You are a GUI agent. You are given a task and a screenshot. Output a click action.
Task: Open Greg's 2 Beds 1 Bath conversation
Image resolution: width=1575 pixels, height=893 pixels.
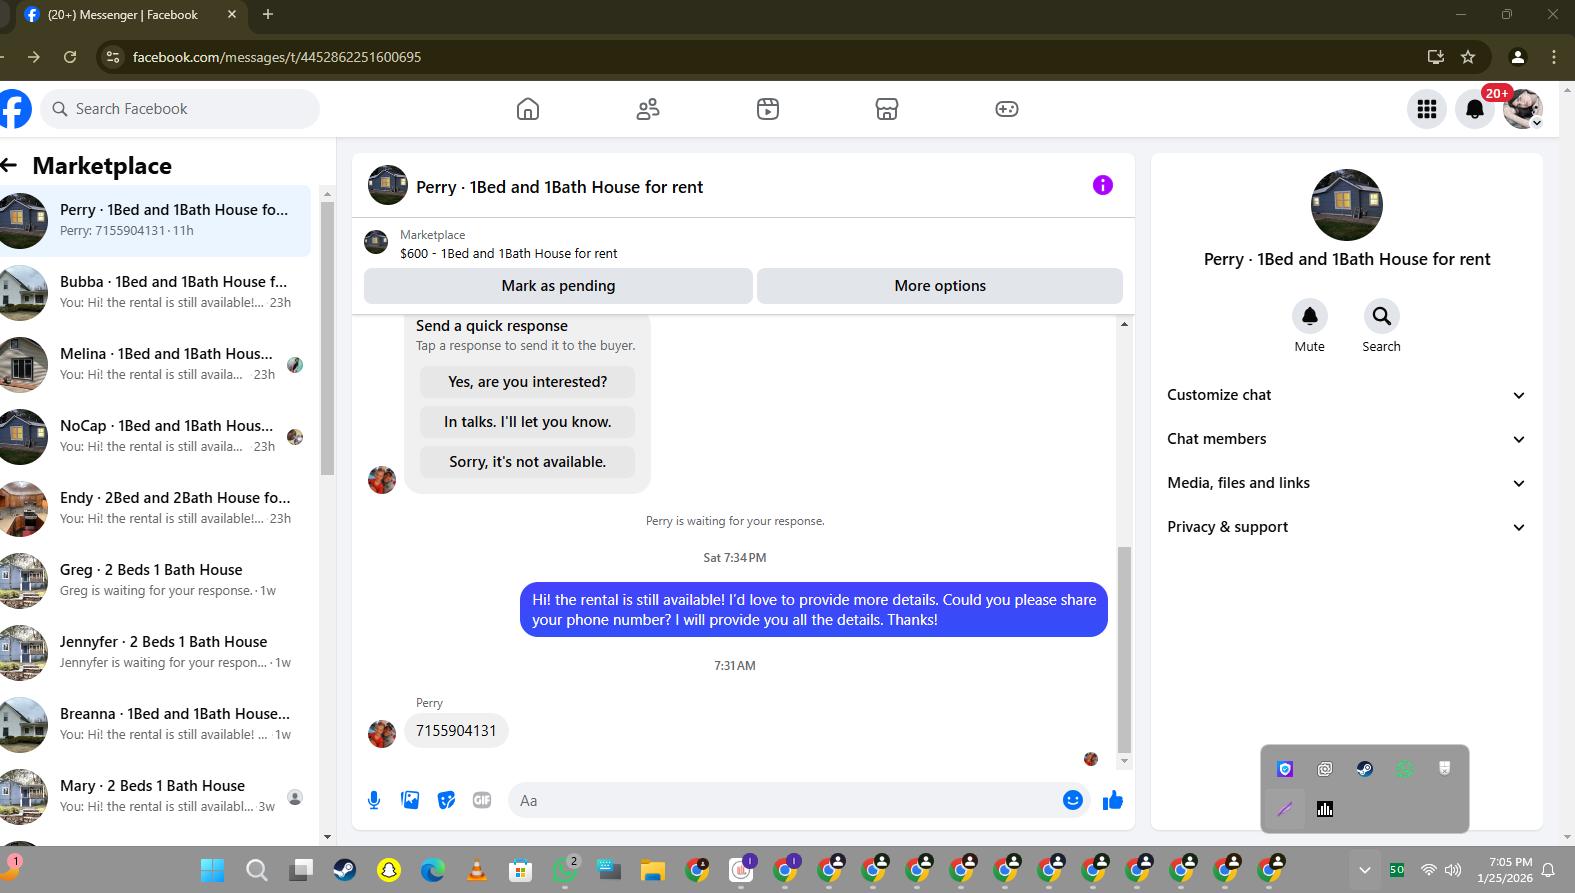(155, 581)
